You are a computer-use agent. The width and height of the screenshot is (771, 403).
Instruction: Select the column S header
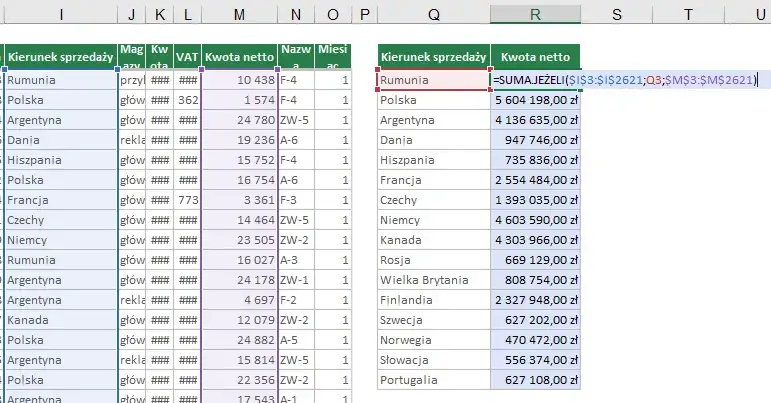[616, 14]
